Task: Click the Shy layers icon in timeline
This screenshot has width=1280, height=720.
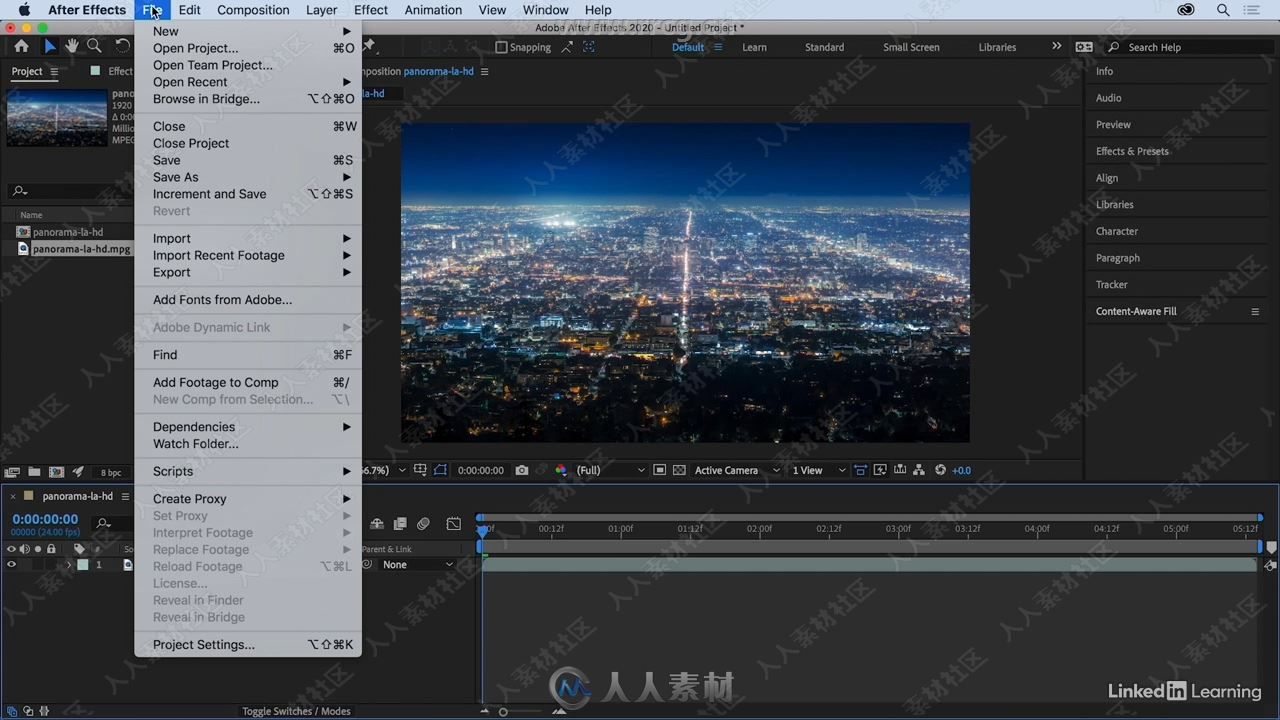Action: click(377, 523)
